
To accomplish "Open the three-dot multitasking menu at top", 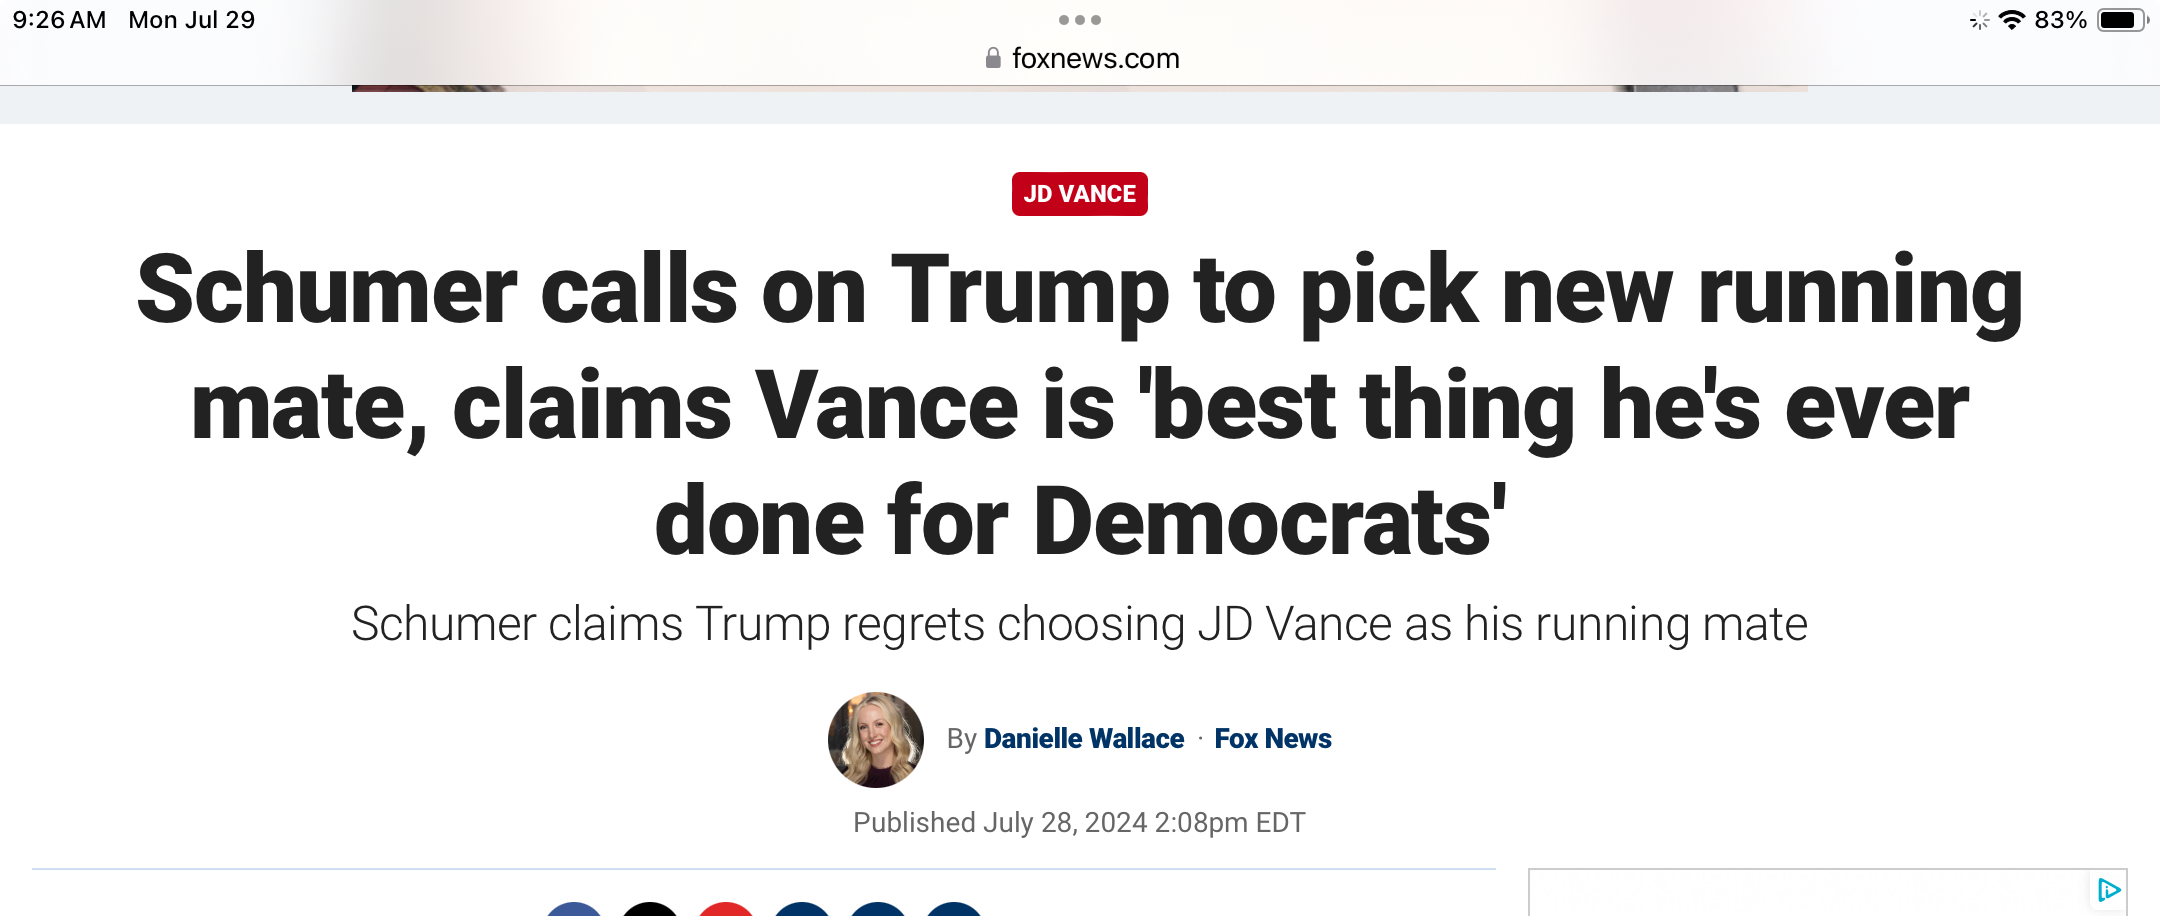I will [x=1080, y=20].
